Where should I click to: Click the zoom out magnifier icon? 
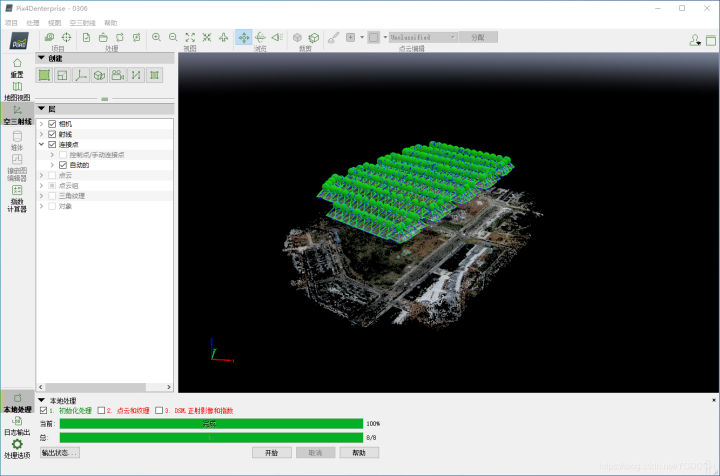click(x=173, y=37)
